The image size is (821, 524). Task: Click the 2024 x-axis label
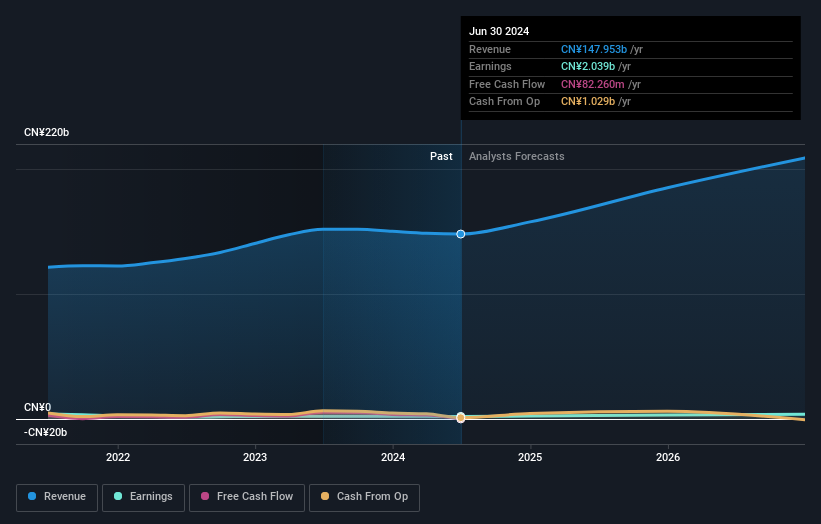pos(393,457)
